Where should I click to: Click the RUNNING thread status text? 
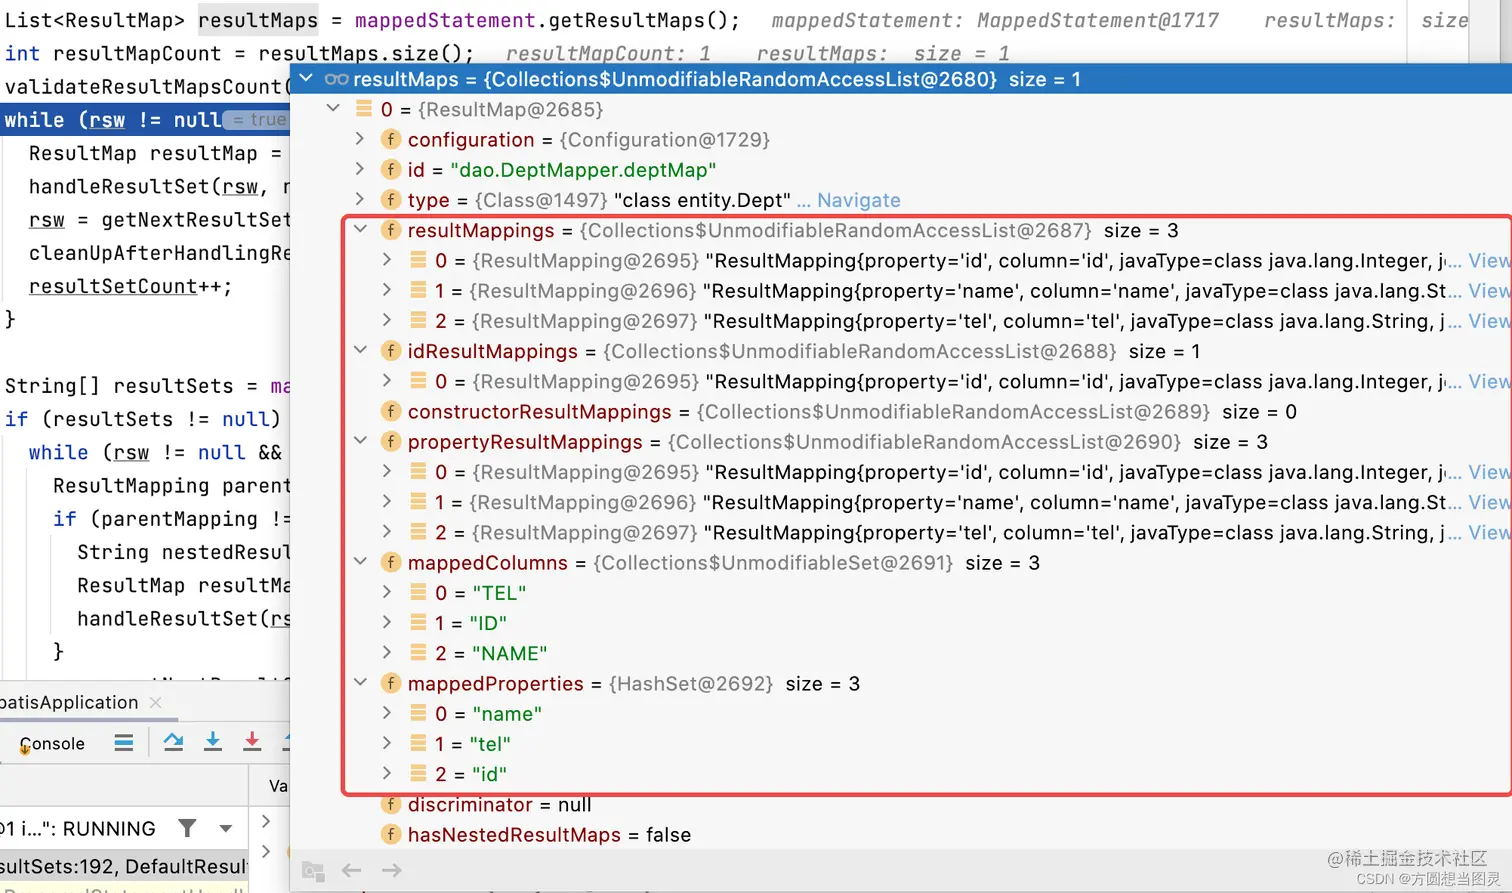[108, 828]
